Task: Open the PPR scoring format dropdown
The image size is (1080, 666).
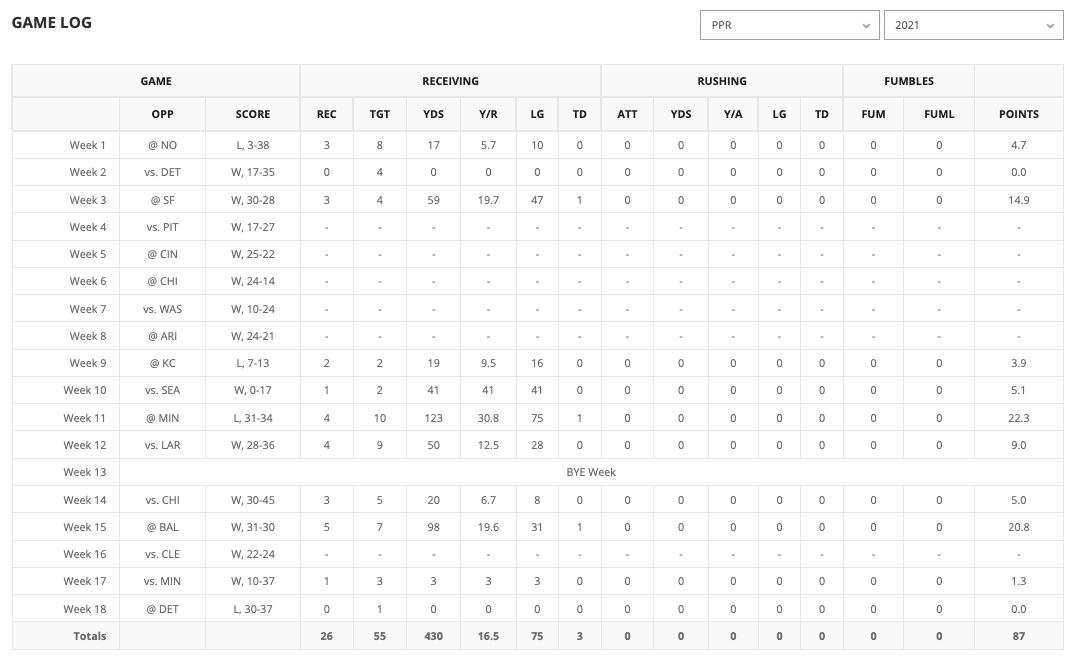Action: 789,25
